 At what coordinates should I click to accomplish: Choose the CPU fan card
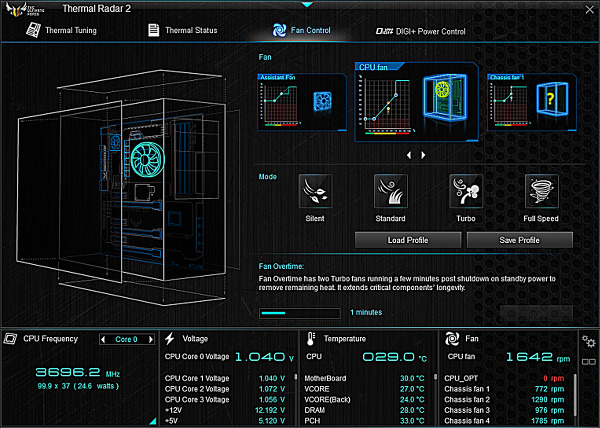(416, 102)
